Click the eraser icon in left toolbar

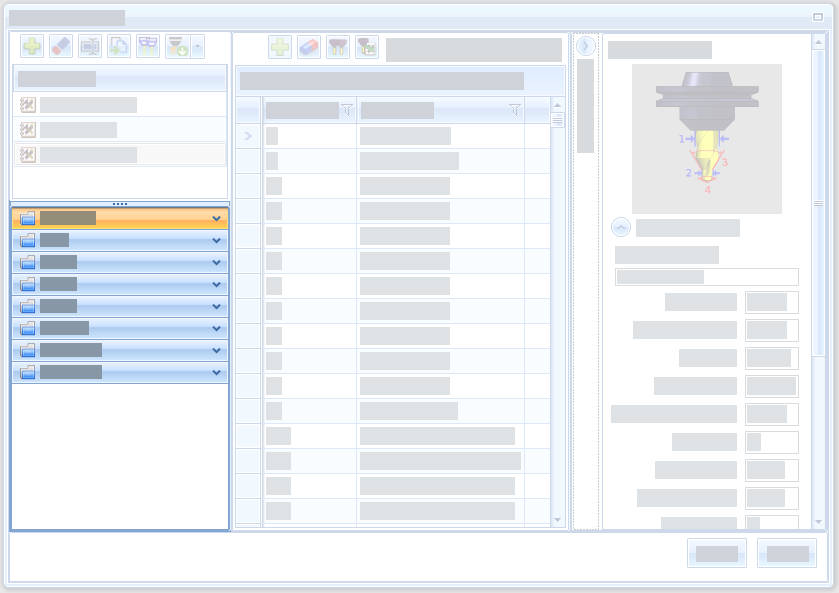61,46
